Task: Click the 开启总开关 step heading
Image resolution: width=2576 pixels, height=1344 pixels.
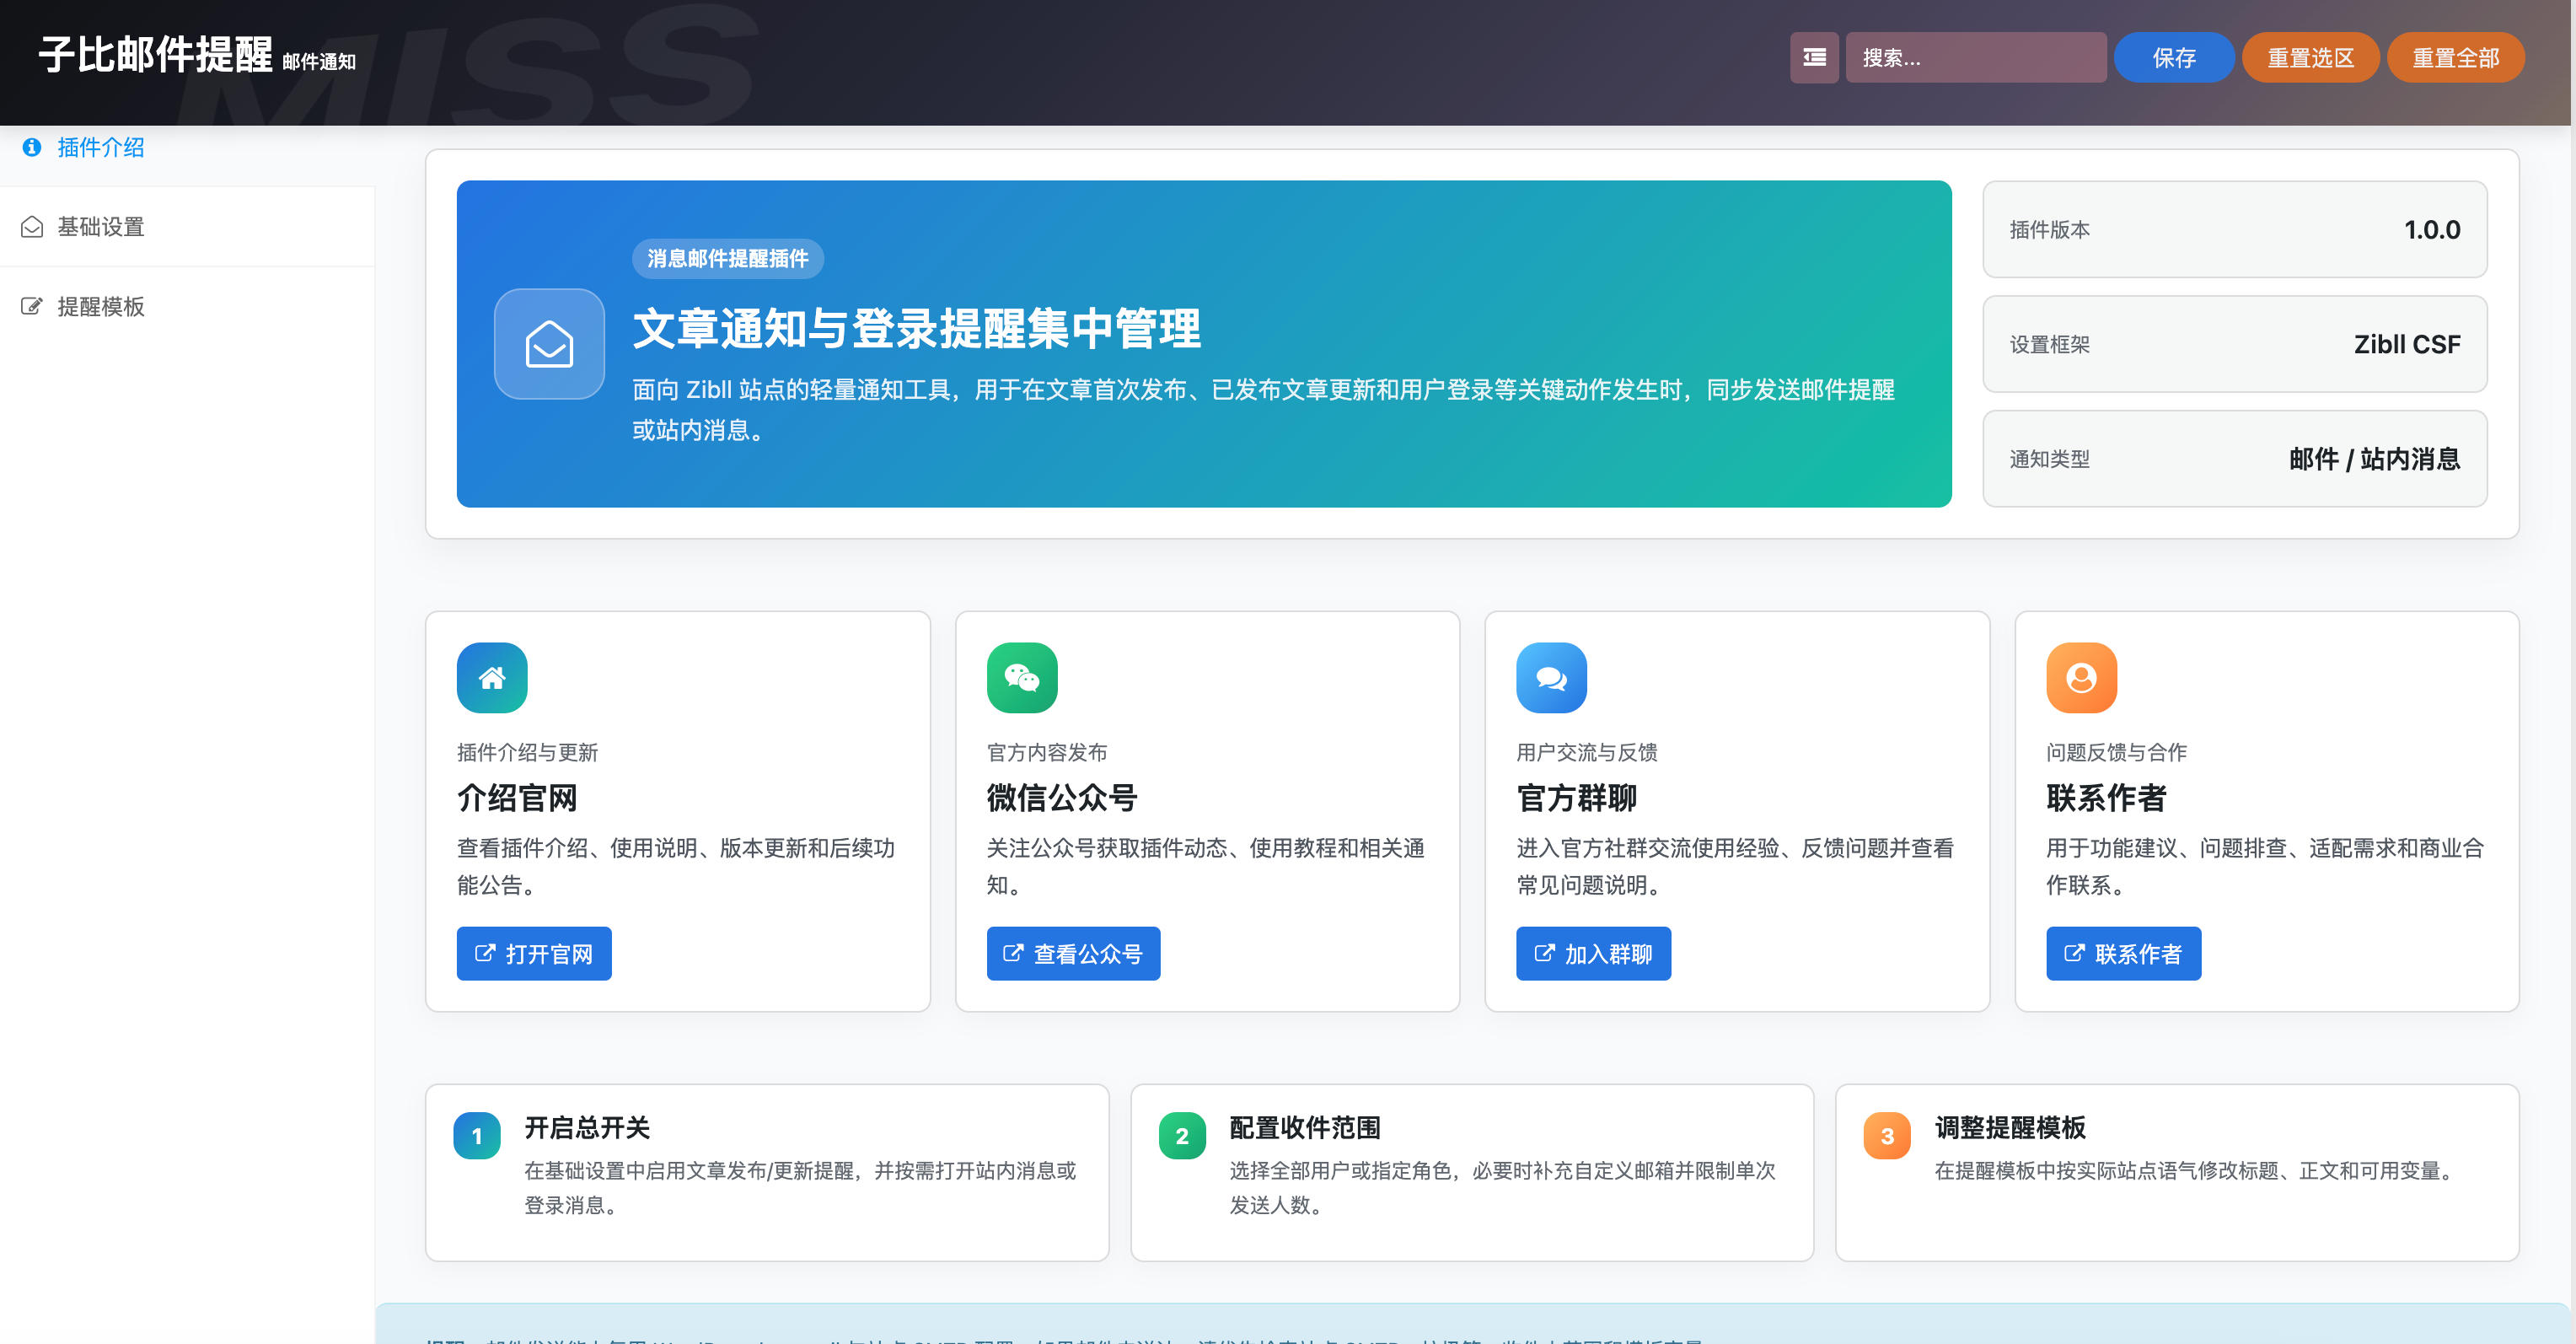Action: pos(587,1128)
